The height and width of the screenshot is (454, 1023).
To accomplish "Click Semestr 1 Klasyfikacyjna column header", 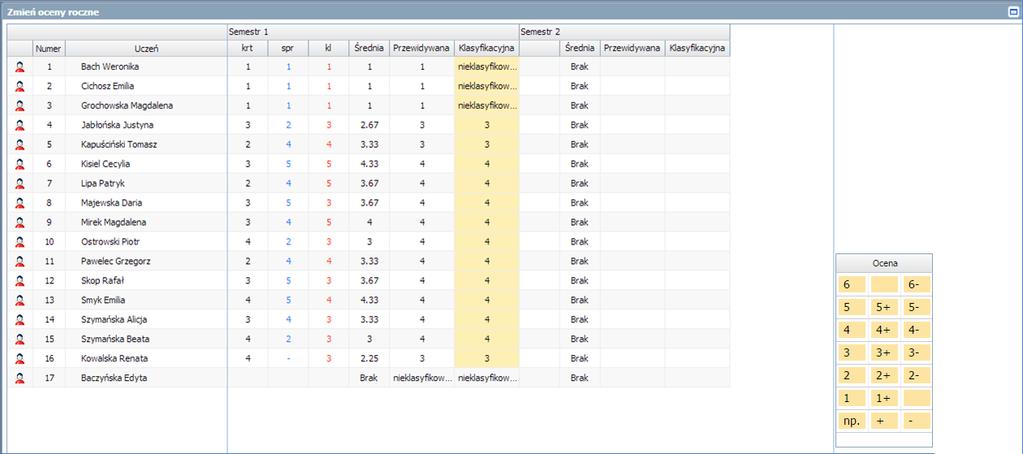I will 487,48.
